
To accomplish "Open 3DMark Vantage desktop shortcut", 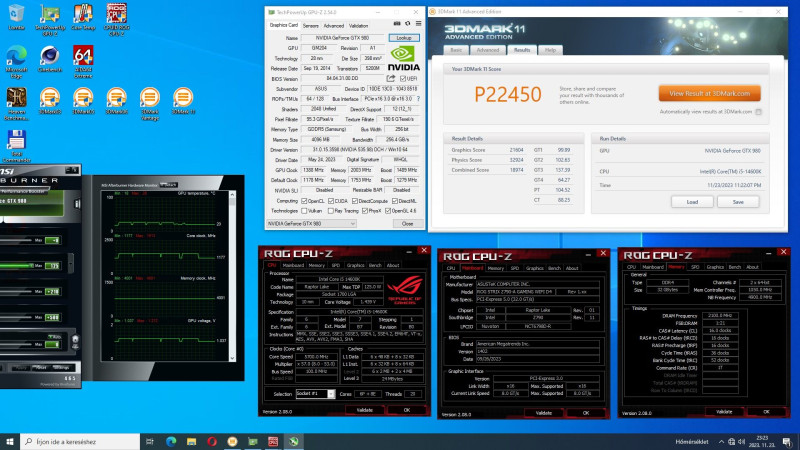I will pyautogui.click(x=149, y=104).
